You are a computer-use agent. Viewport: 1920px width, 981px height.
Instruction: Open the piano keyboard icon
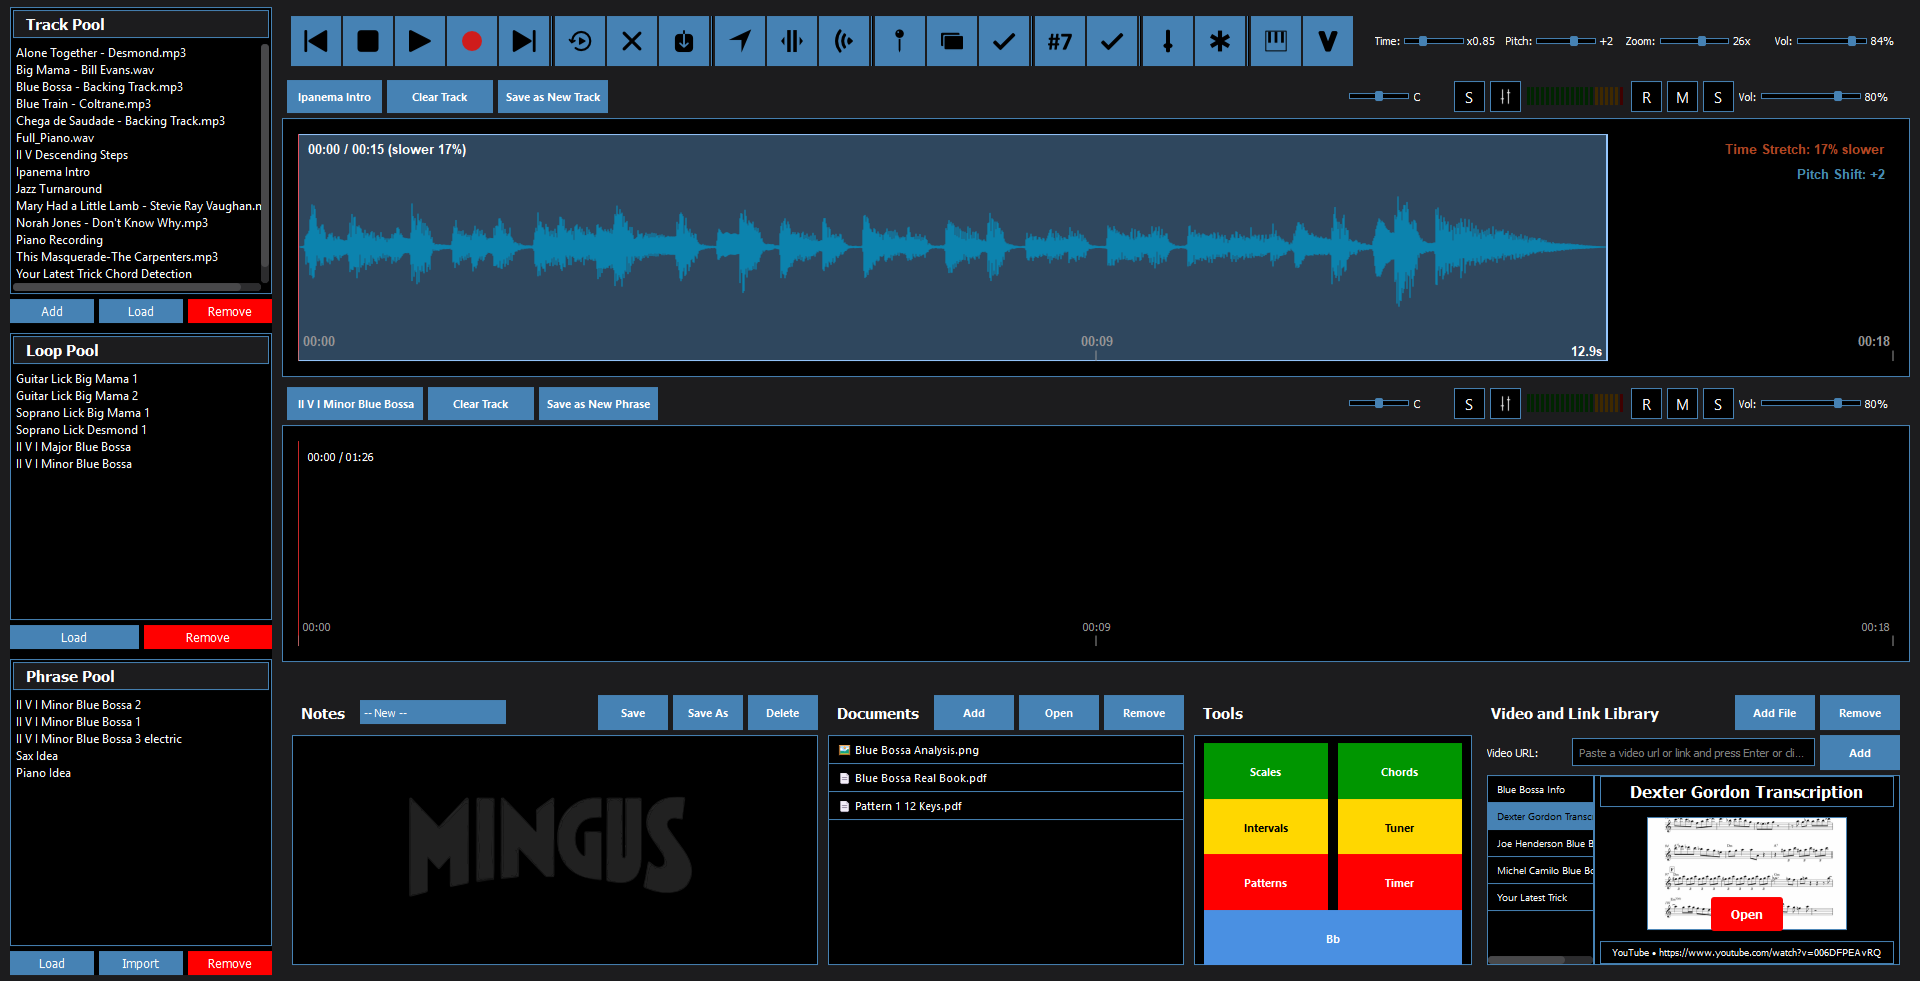1275,41
